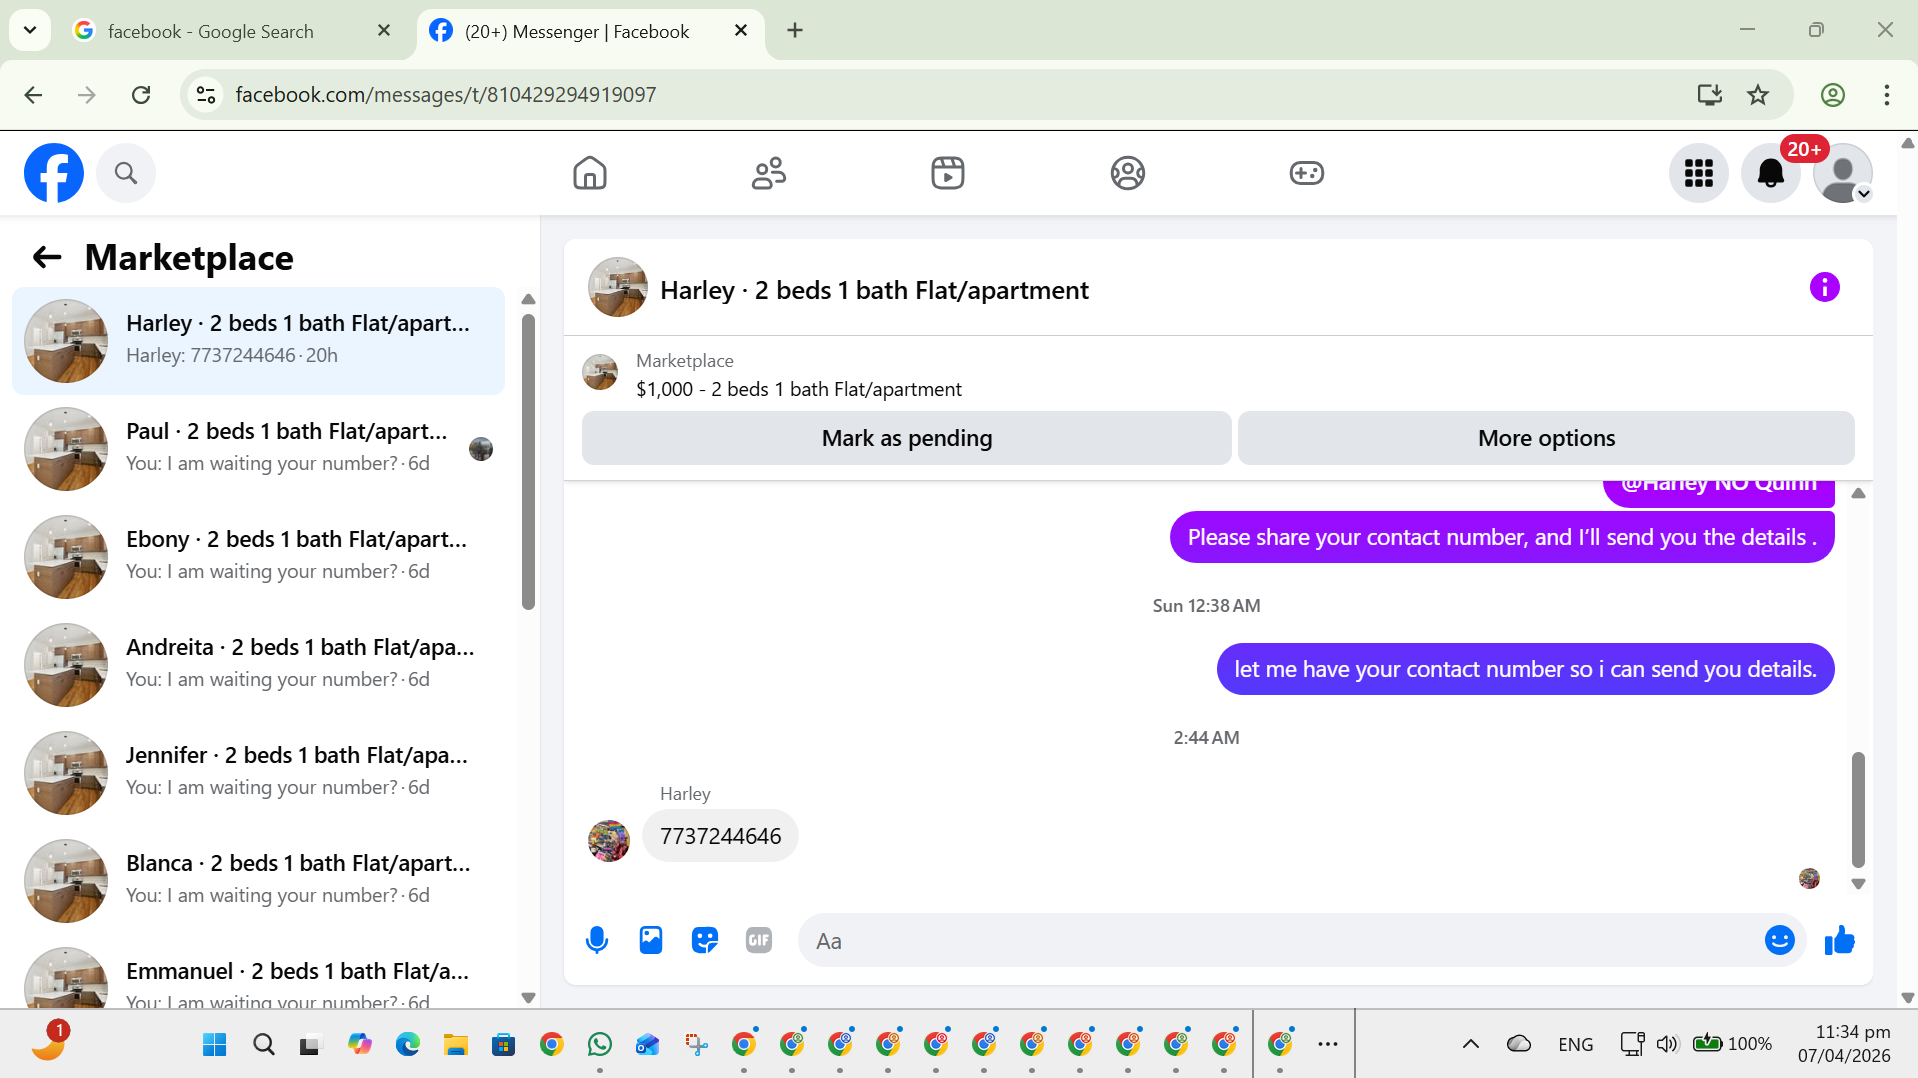1918x1078 pixels.
Task: Open Facebook search icon
Action: coord(126,173)
